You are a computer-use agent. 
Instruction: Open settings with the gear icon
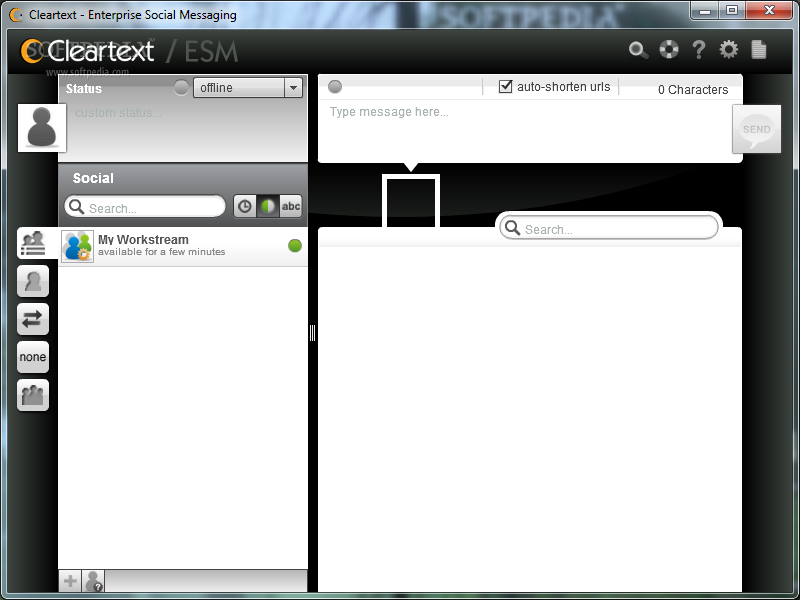(x=729, y=49)
